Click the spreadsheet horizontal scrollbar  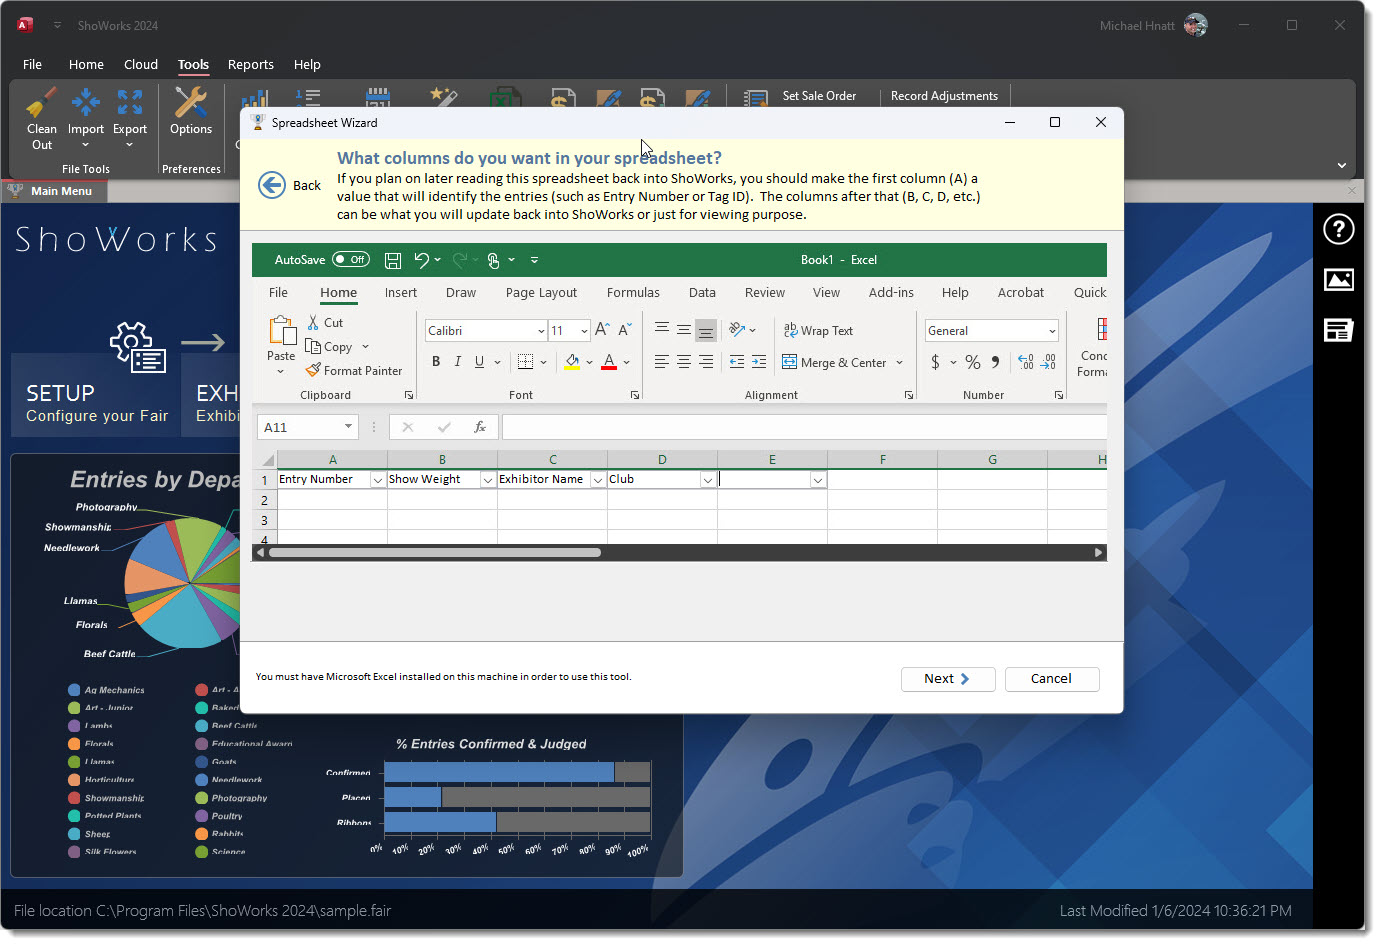click(x=435, y=552)
